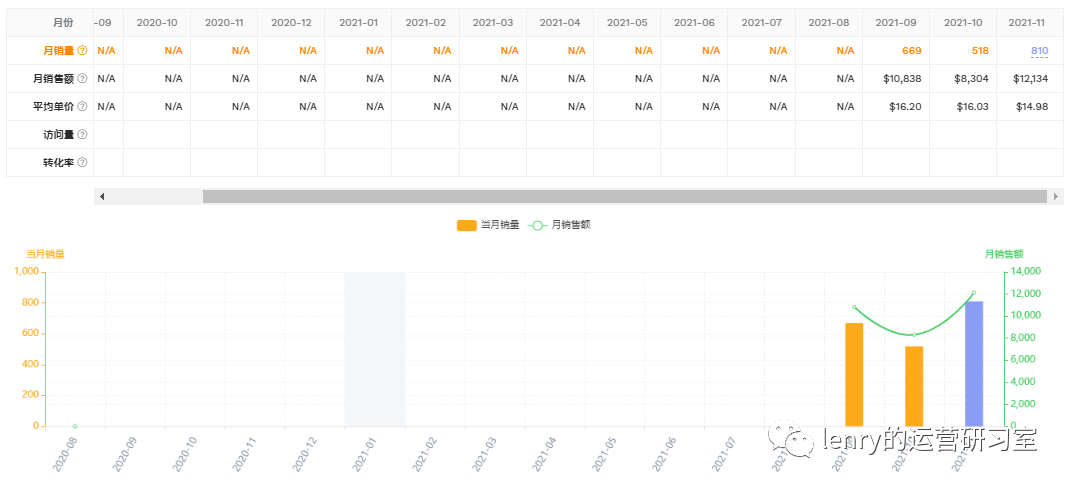Click the horizontal table scrollbar thumb
The width and height of the screenshot is (1072, 489).
click(x=625, y=197)
